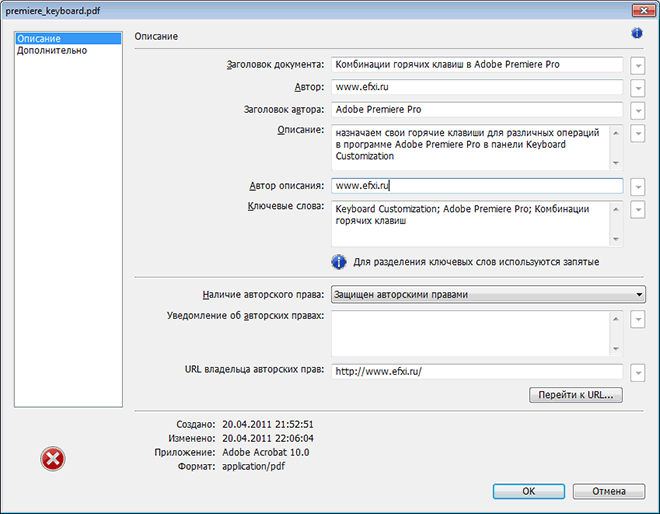Screen dimensions: 660x514
Task: Open dropdown arrow next to Автор описания field
Action: 638,187
